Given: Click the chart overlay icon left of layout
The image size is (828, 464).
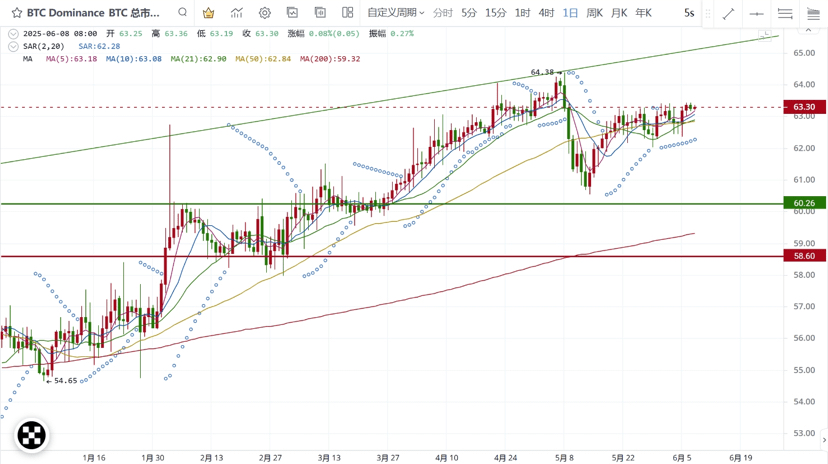Looking at the screenshot, I should (320, 13).
